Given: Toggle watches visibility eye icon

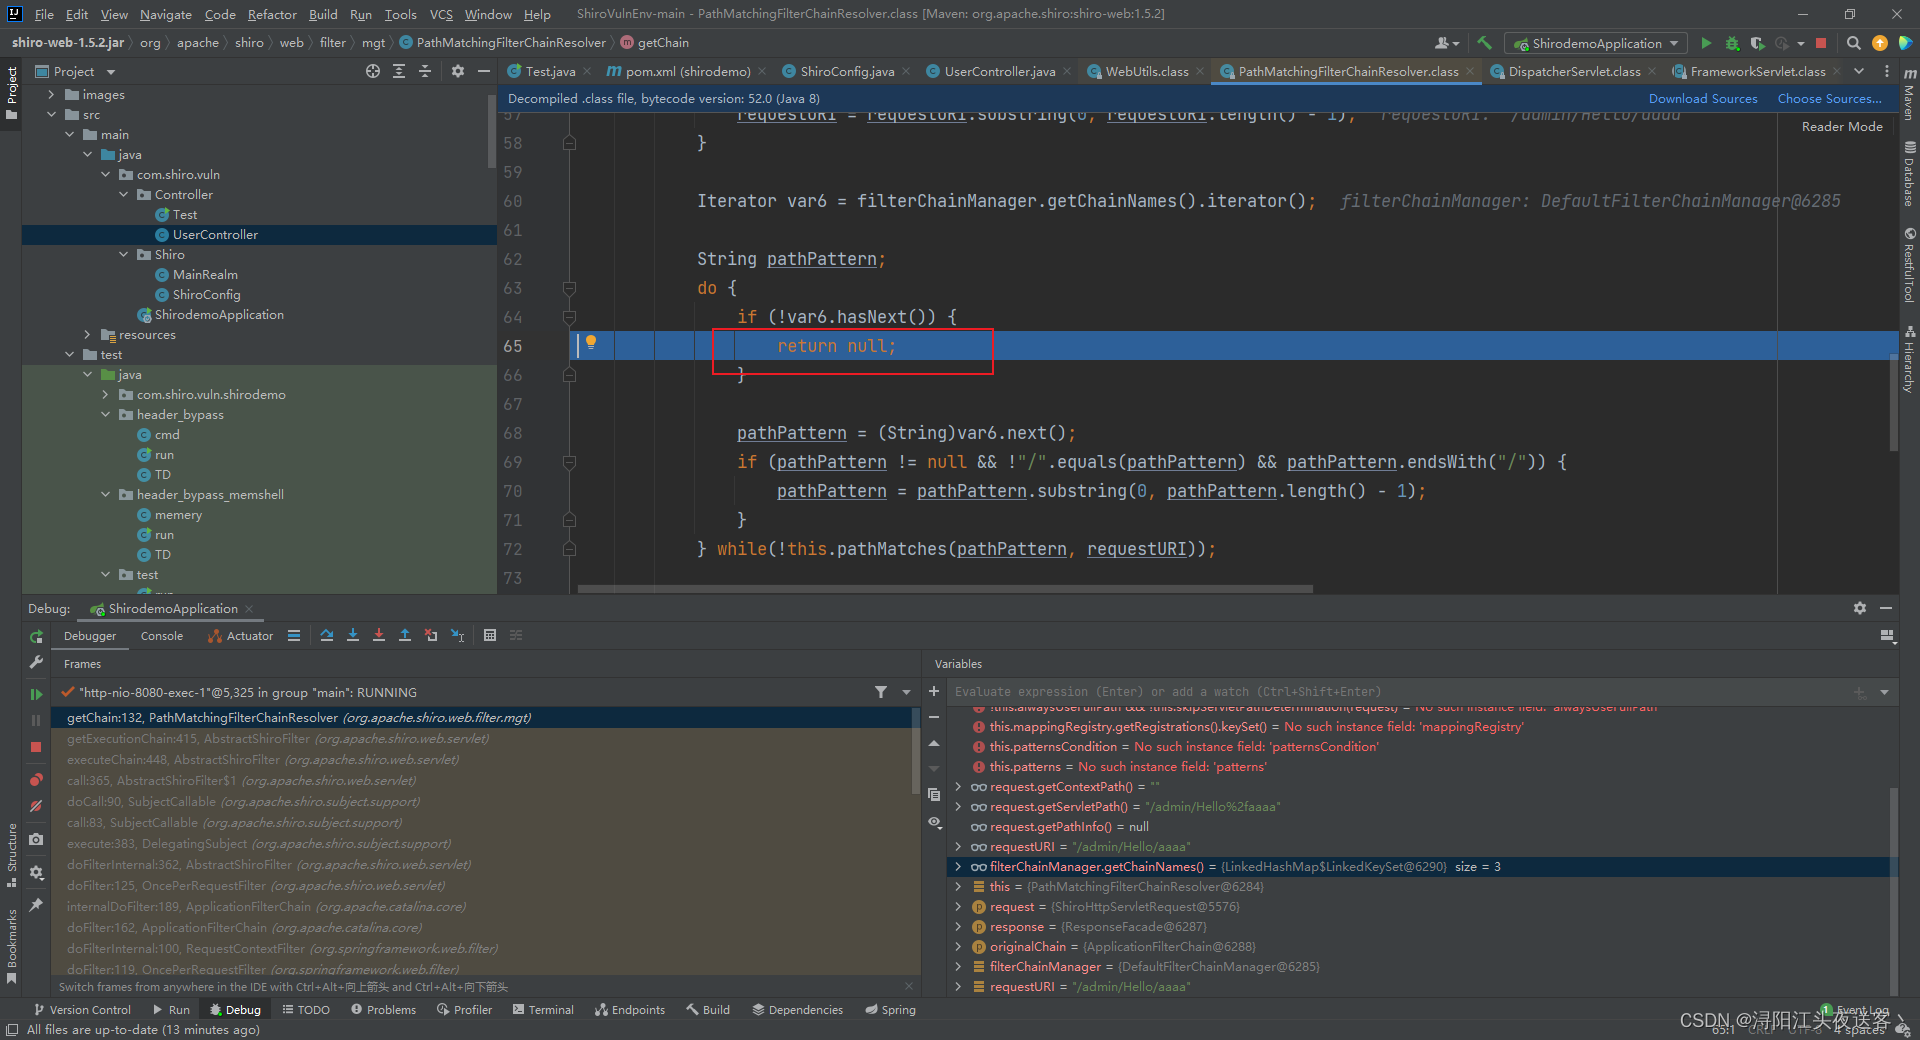Looking at the screenshot, I should [934, 822].
